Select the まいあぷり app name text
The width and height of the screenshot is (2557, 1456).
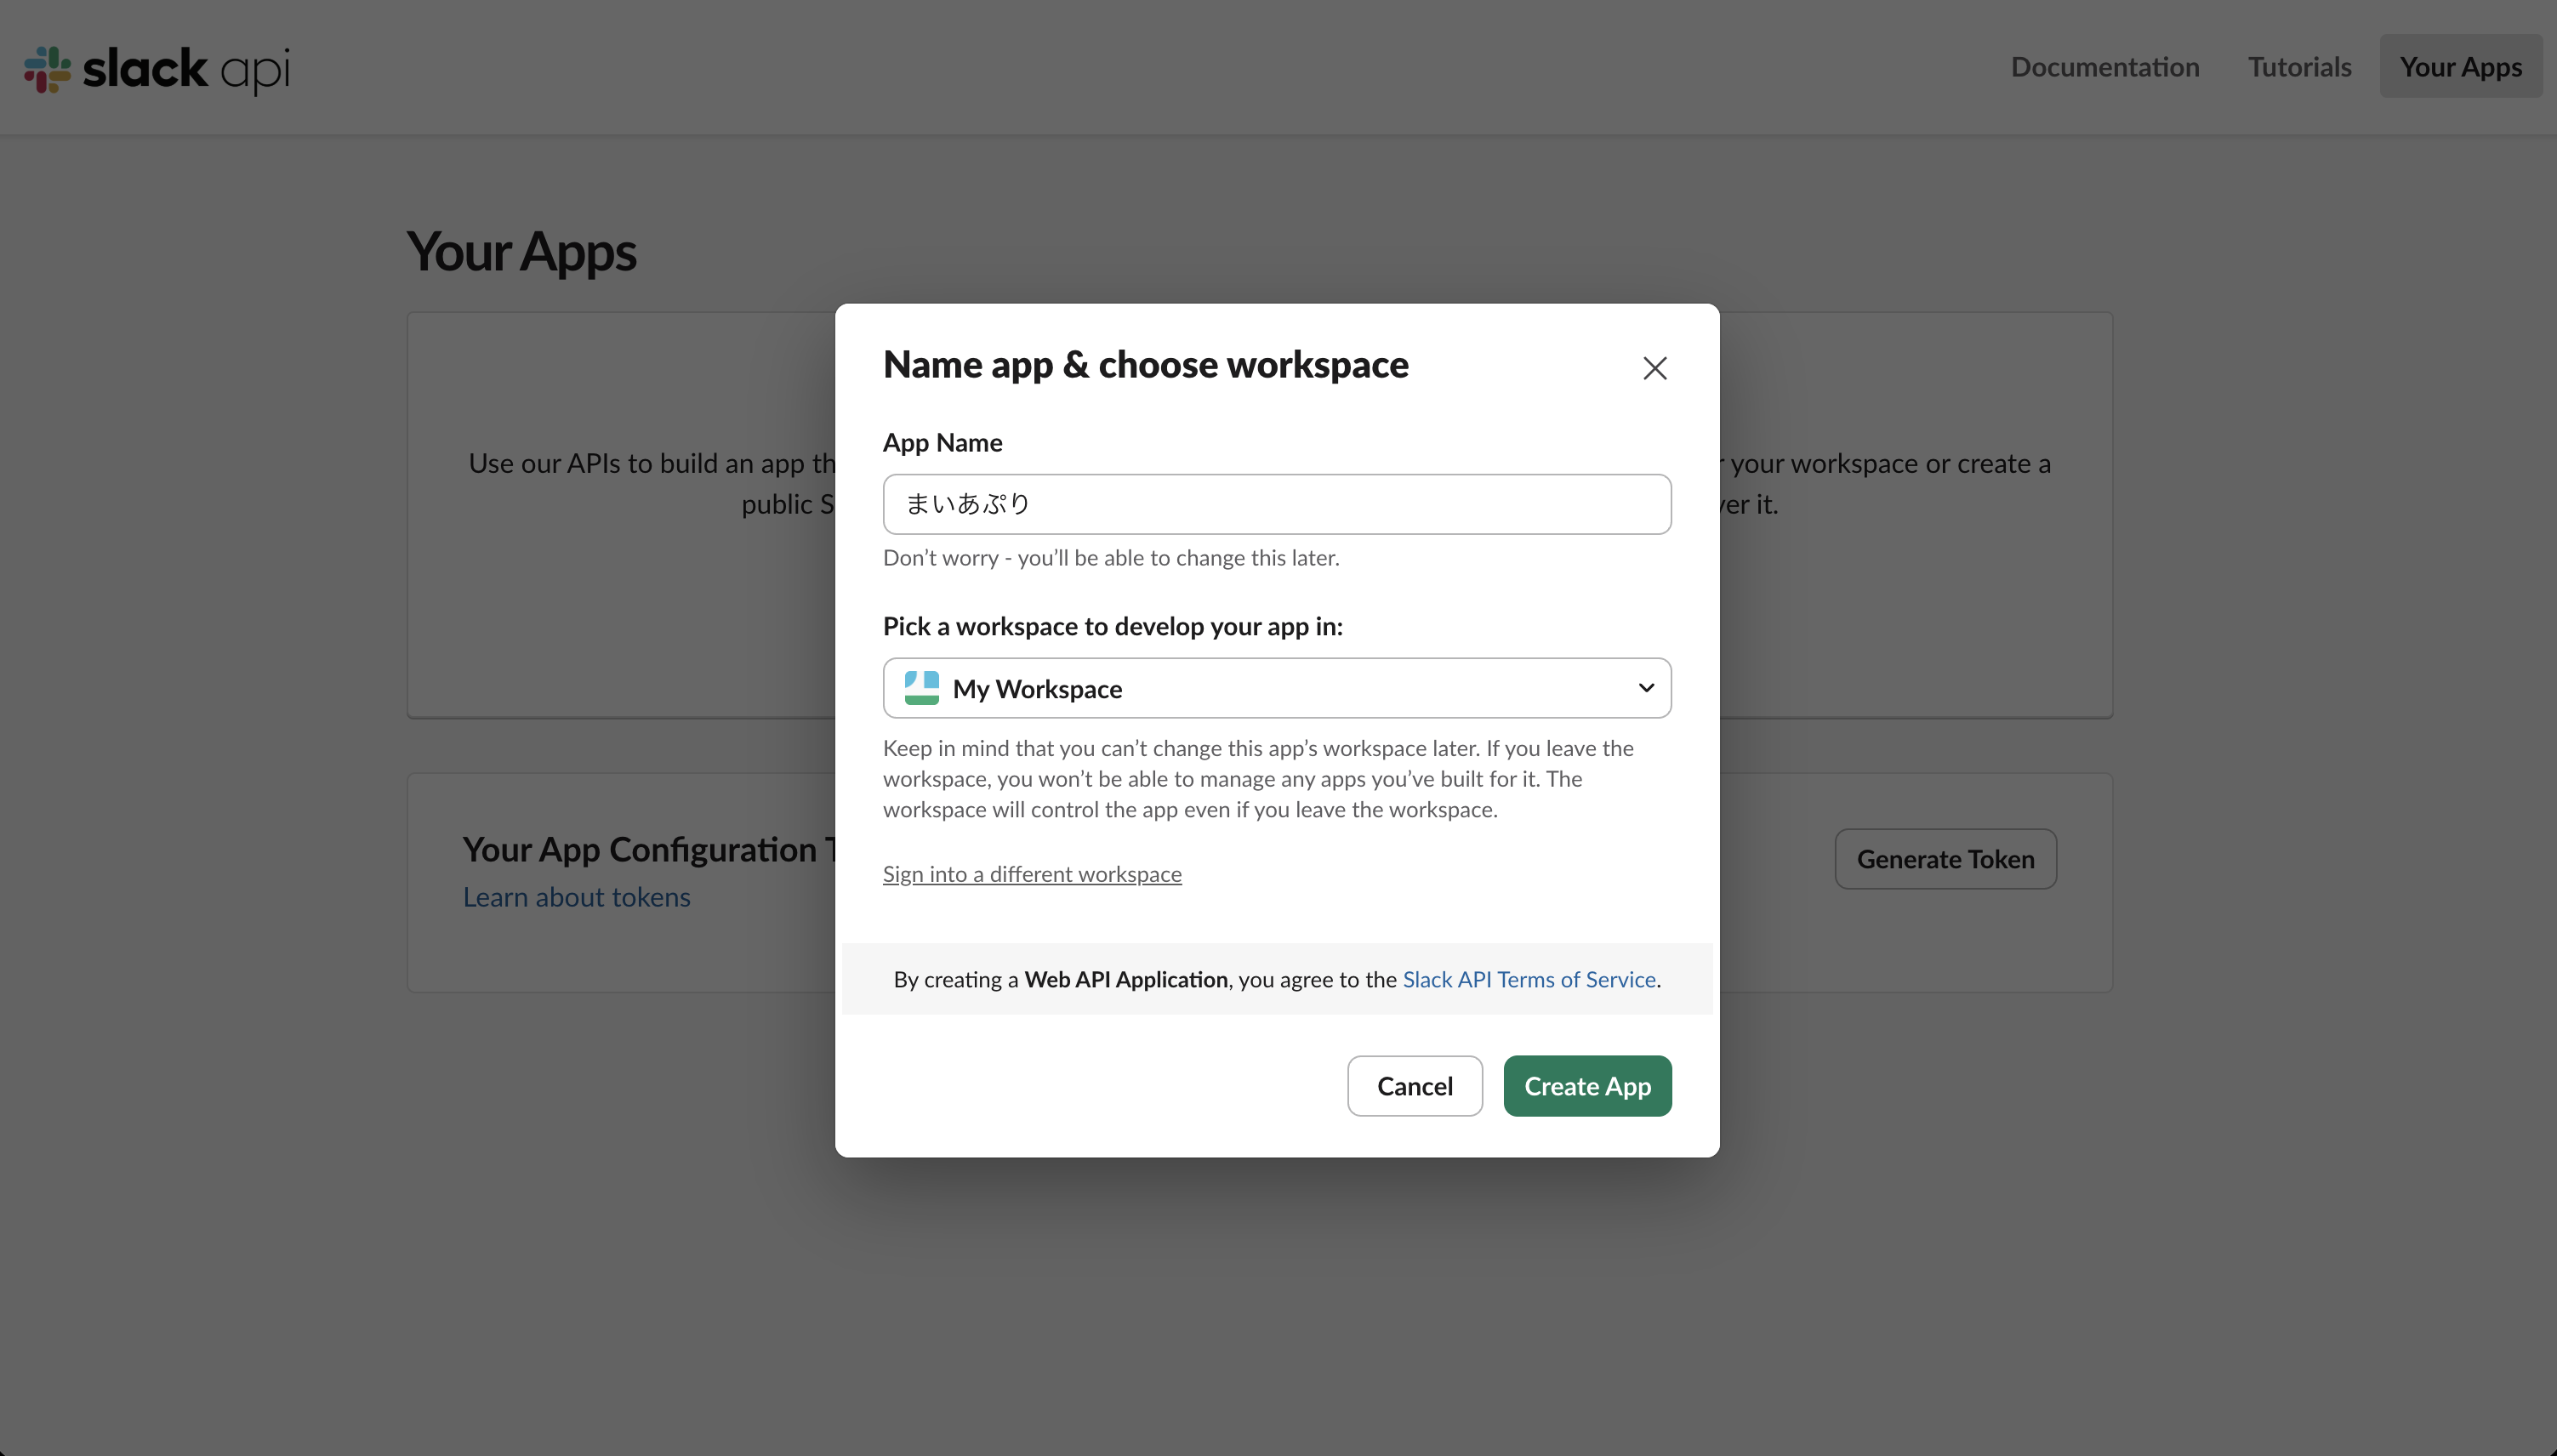[965, 503]
